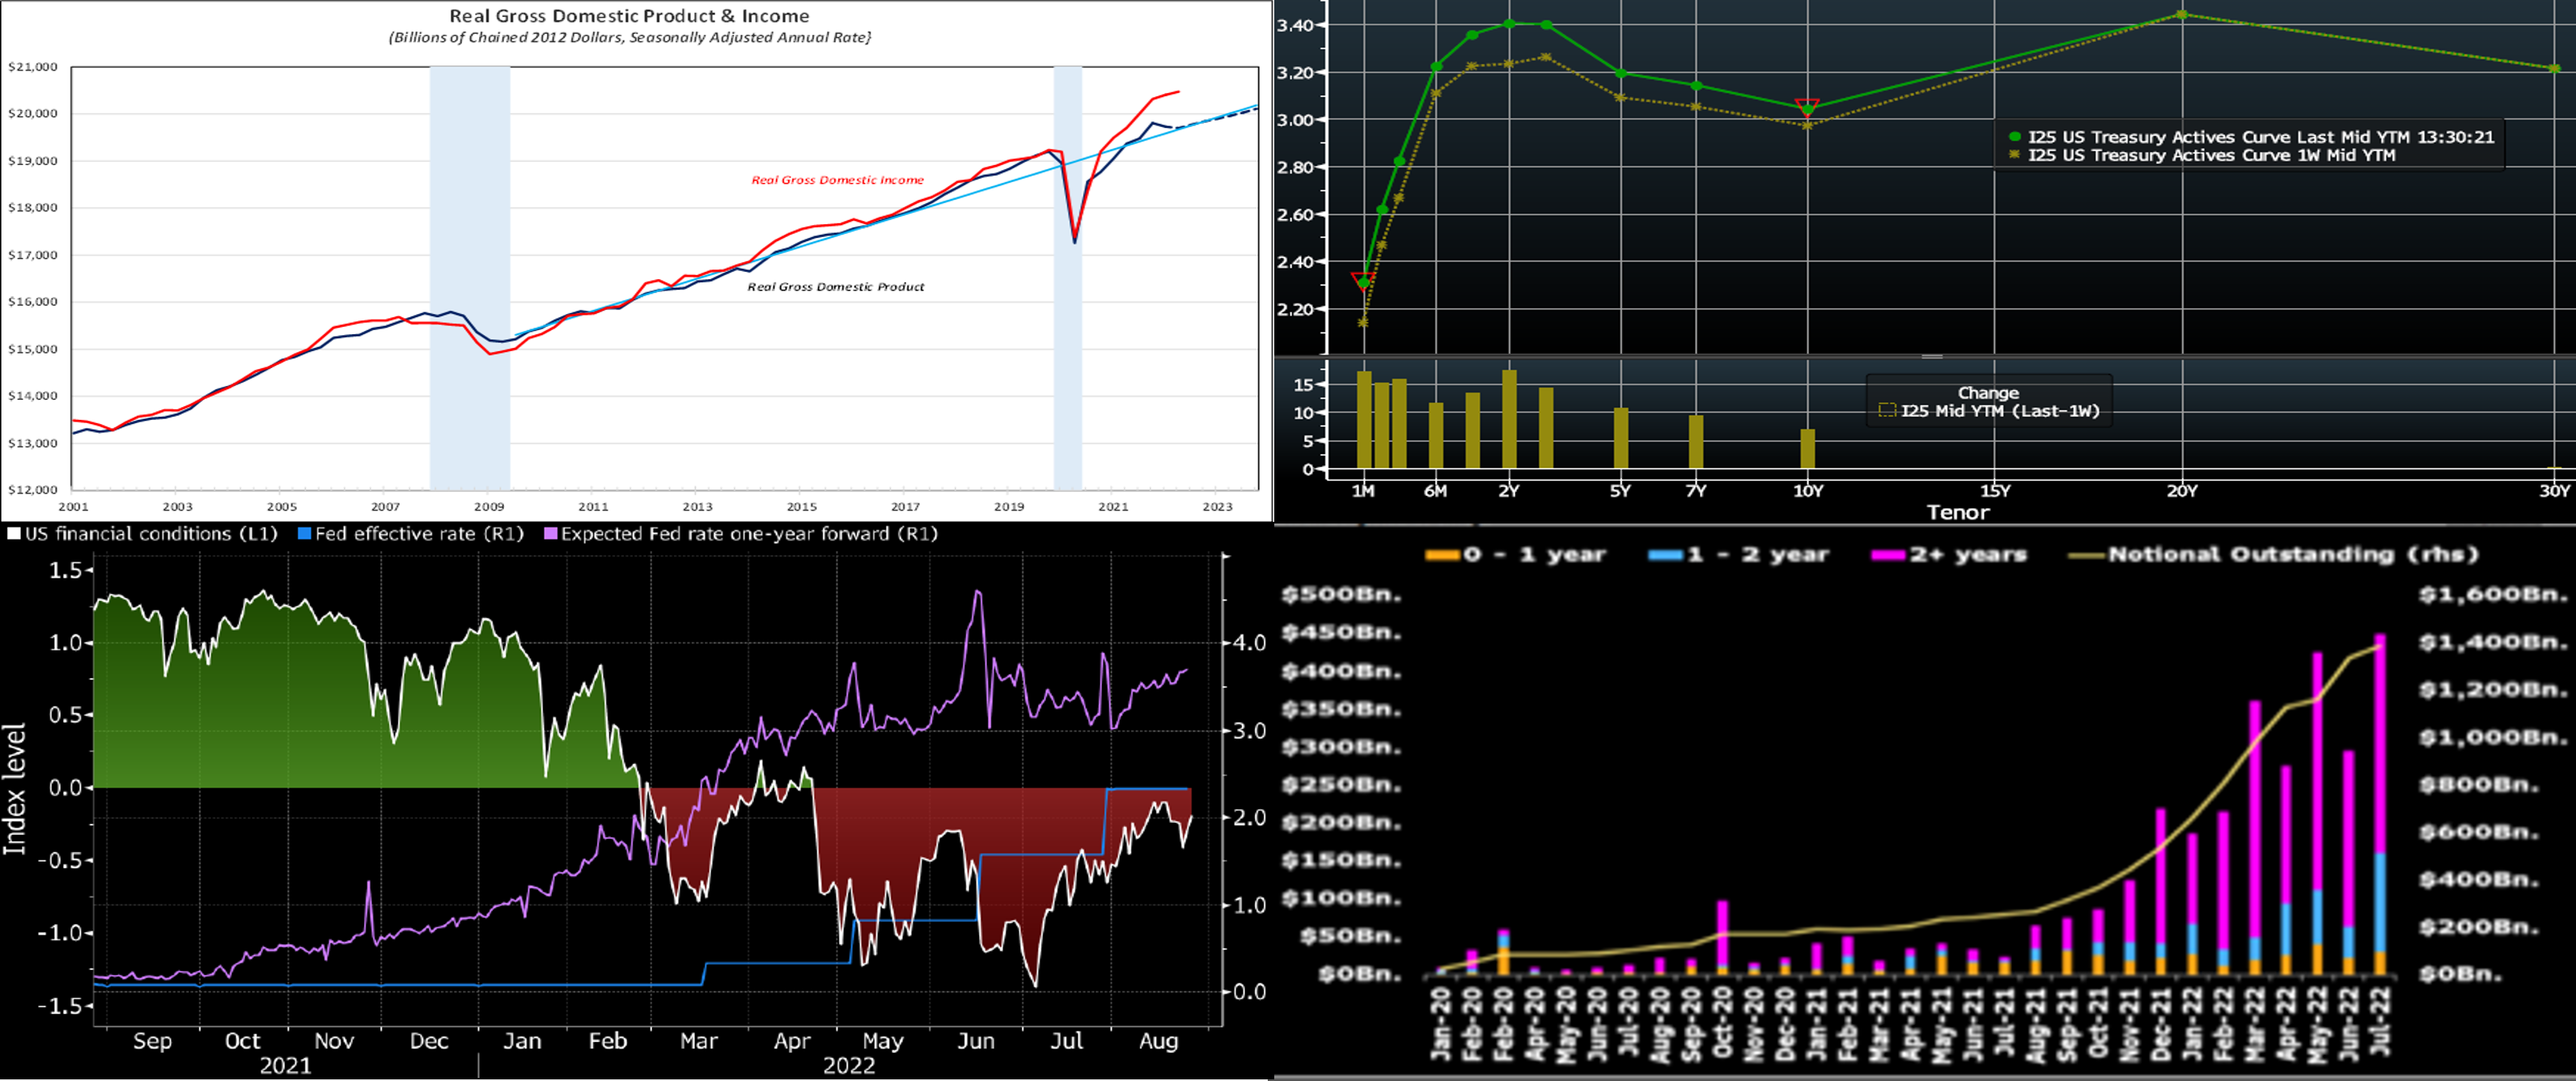Image resolution: width=2576 pixels, height=1081 pixels.
Task: Select the 20Y data point on yield curve
Action: tap(2181, 15)
